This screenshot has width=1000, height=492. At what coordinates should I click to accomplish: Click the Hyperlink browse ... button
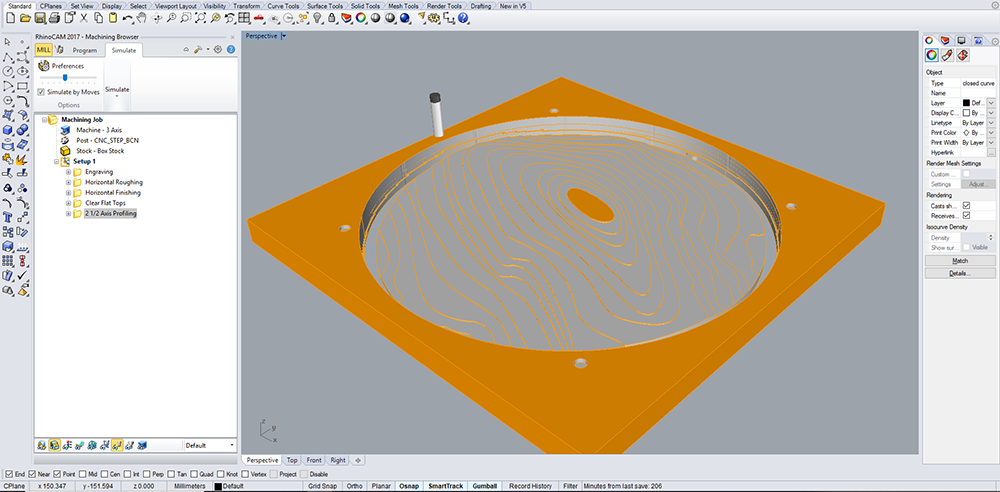click(991, 153)
